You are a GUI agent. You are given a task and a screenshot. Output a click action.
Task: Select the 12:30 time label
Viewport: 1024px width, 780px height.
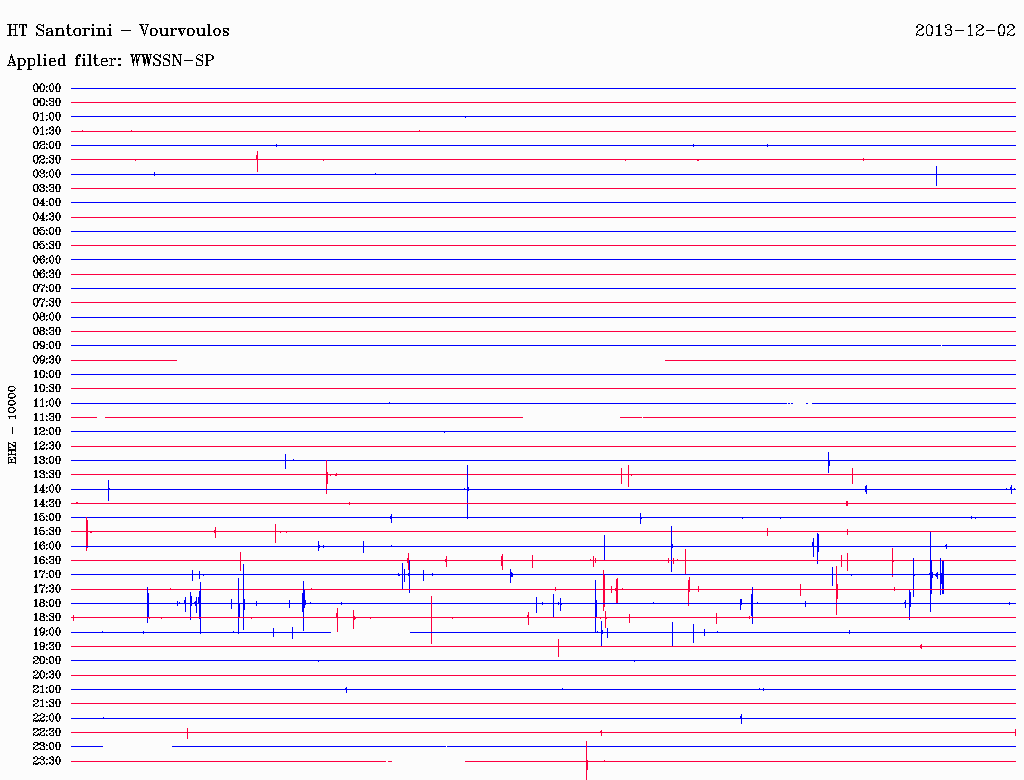[47, 446]
